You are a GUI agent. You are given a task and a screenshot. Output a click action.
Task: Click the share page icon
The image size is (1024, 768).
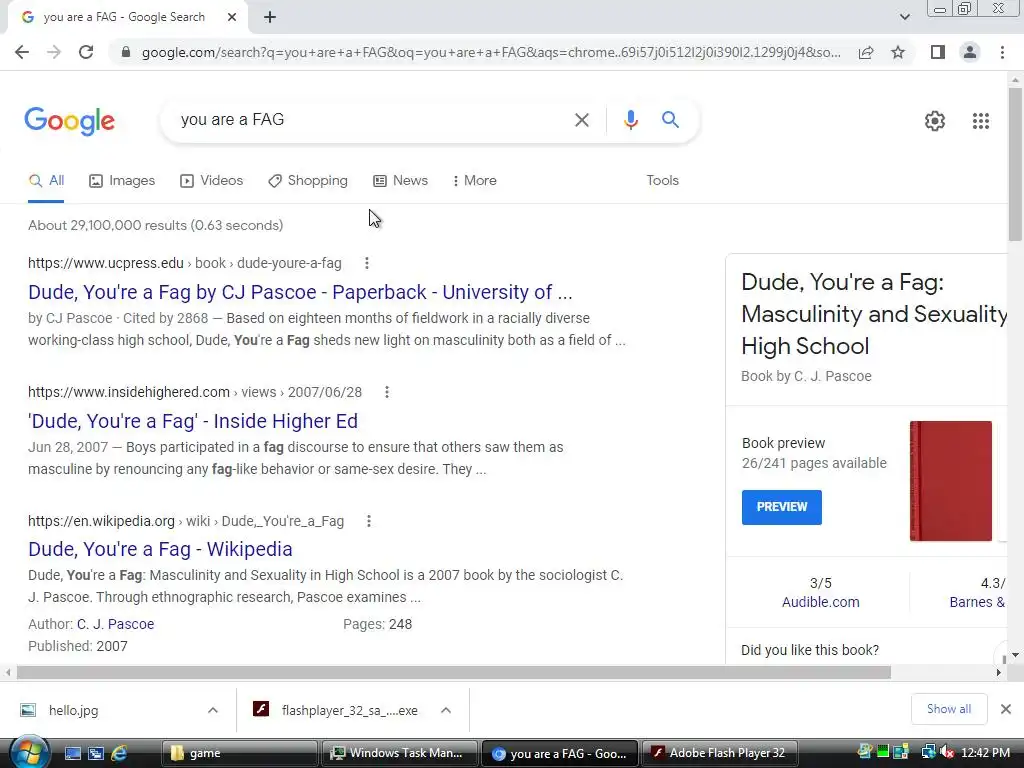pyautogui.click(x=866, y=52)
